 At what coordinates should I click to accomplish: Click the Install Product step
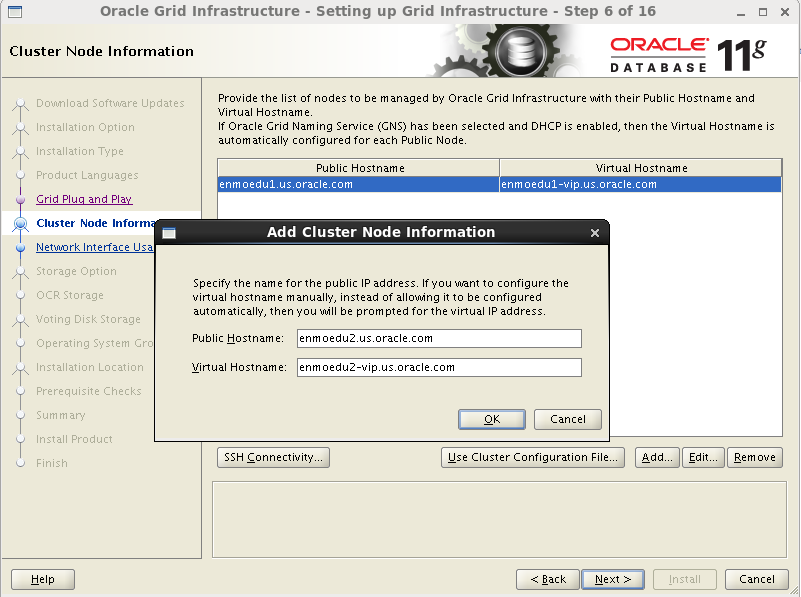click(75, 439)
